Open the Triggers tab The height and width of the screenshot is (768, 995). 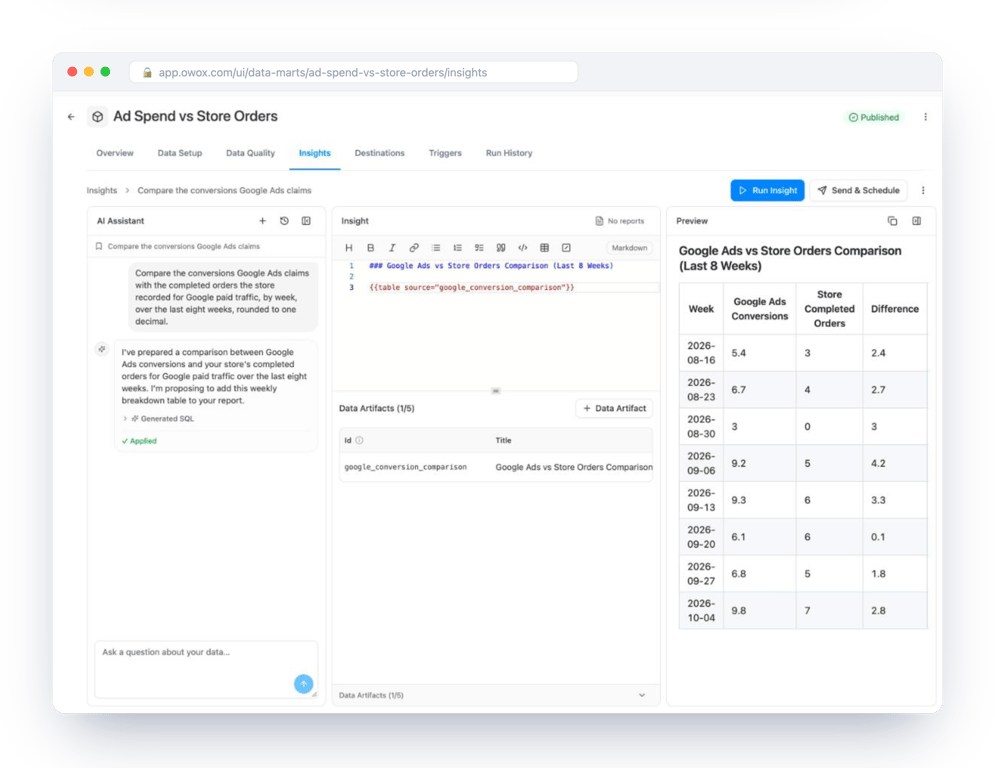point(445,153)
